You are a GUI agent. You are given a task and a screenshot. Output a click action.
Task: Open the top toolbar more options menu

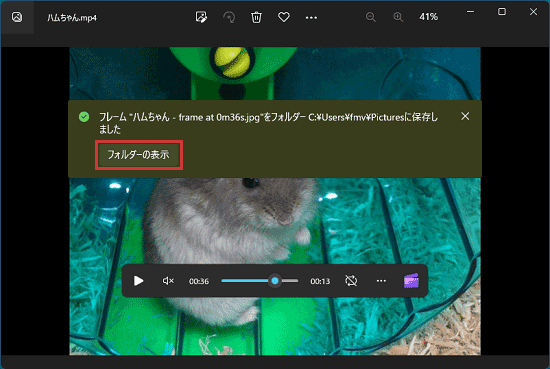(x=311, y=17)
